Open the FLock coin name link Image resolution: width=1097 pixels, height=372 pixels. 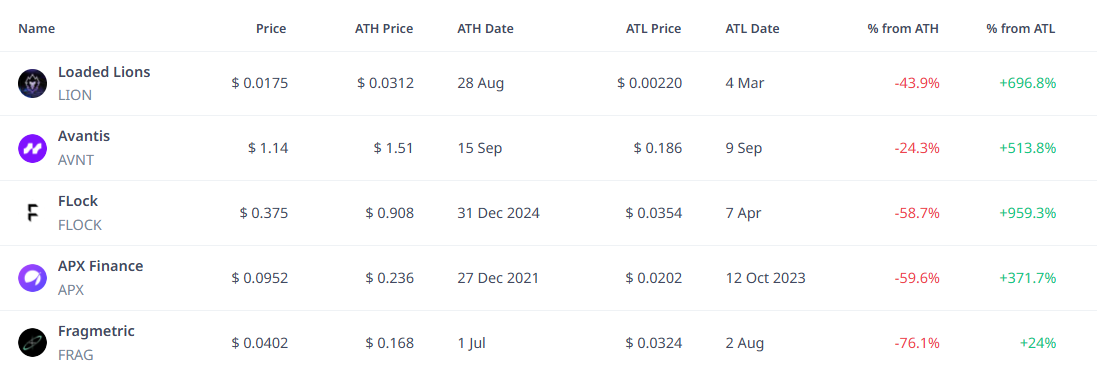(78, 201)
